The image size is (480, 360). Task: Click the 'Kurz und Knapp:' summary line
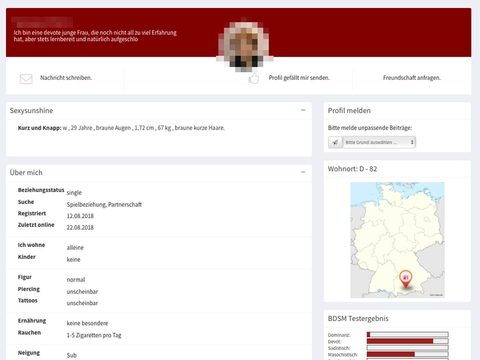(121, 128)
